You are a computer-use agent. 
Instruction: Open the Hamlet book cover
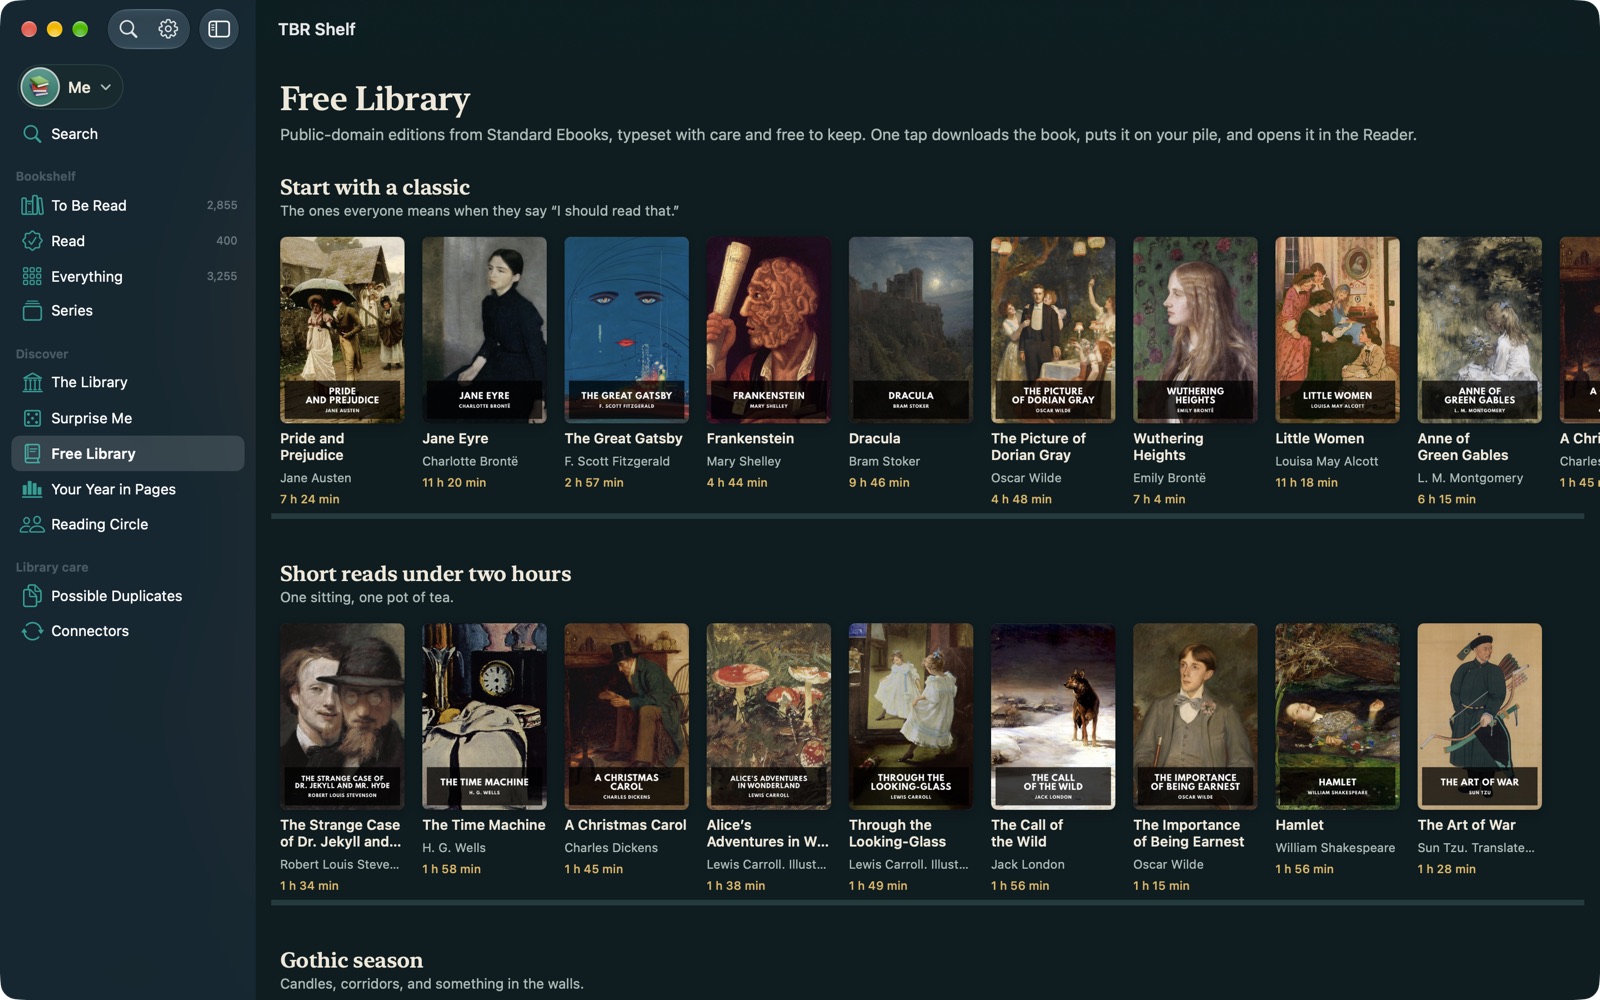click(x=1337, y=716)
